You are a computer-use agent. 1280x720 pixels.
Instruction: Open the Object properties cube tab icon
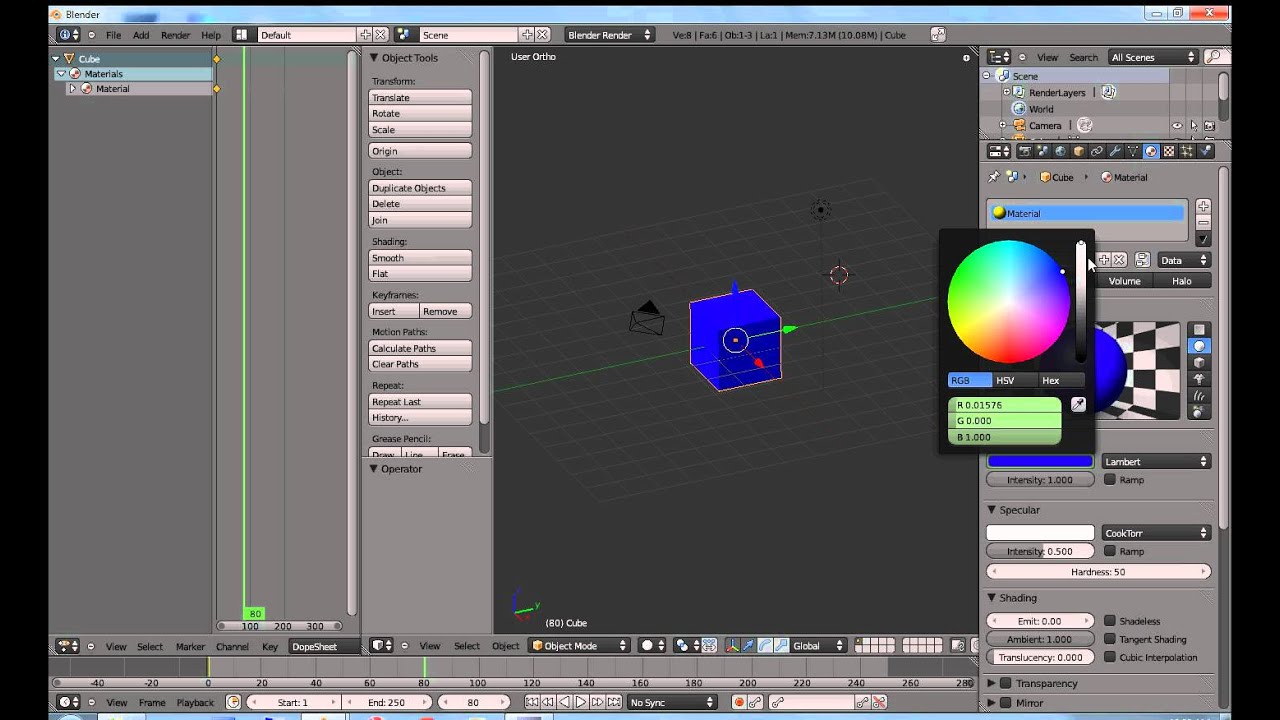1079,151
